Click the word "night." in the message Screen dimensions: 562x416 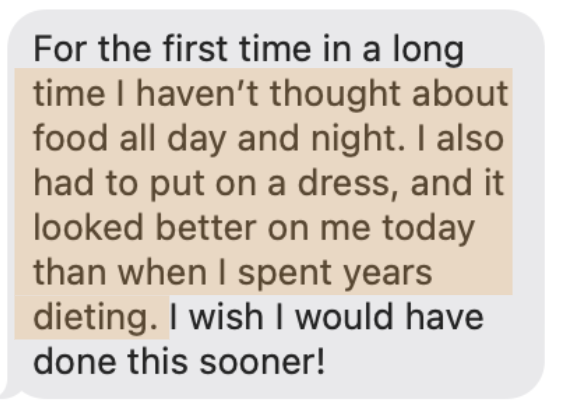(x=358, y=140)
